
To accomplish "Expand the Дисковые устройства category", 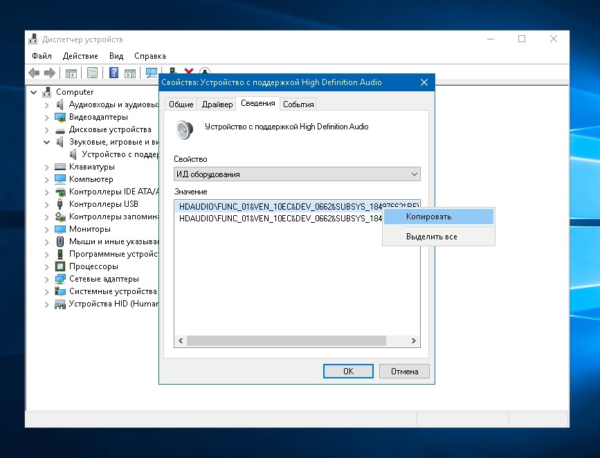I will [47, 130].
